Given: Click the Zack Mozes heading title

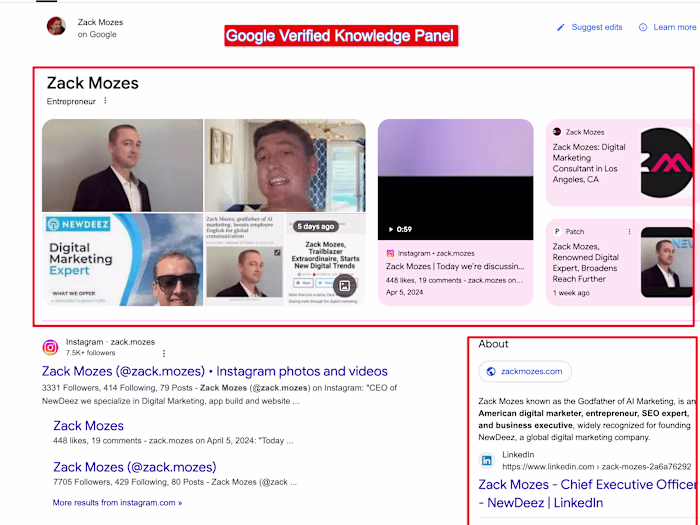Looking at the screenshot, I should (x=93, y=83).
